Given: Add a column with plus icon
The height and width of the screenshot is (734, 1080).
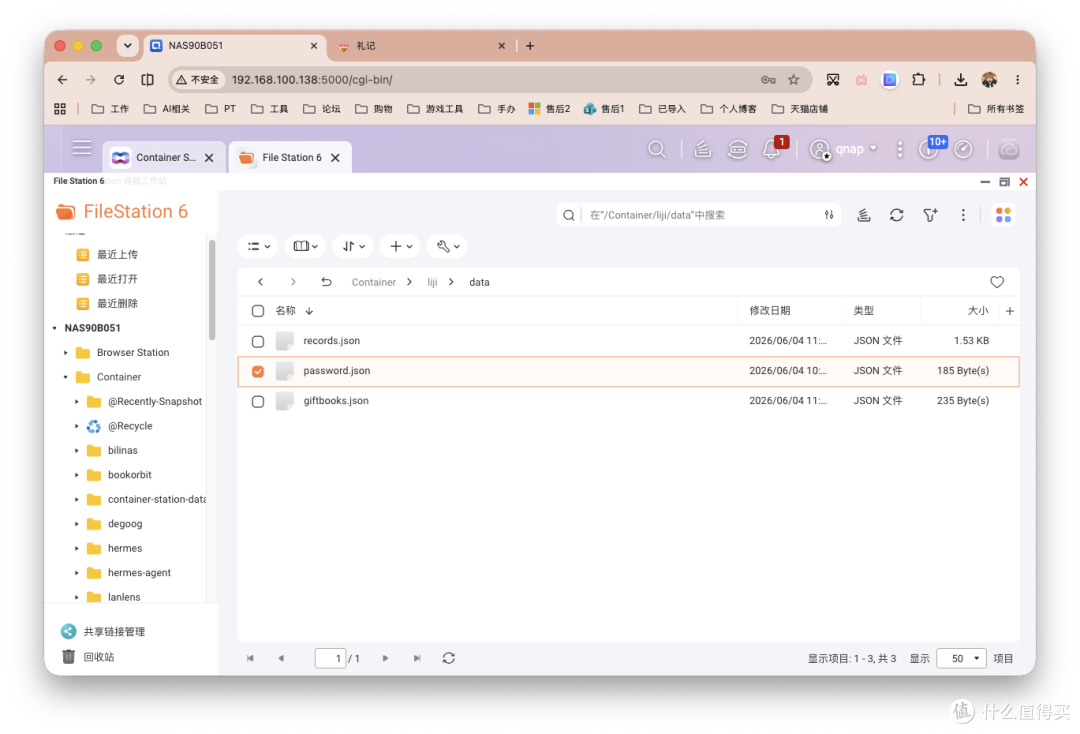Looking at the screenshot, I should point(1010,311).
